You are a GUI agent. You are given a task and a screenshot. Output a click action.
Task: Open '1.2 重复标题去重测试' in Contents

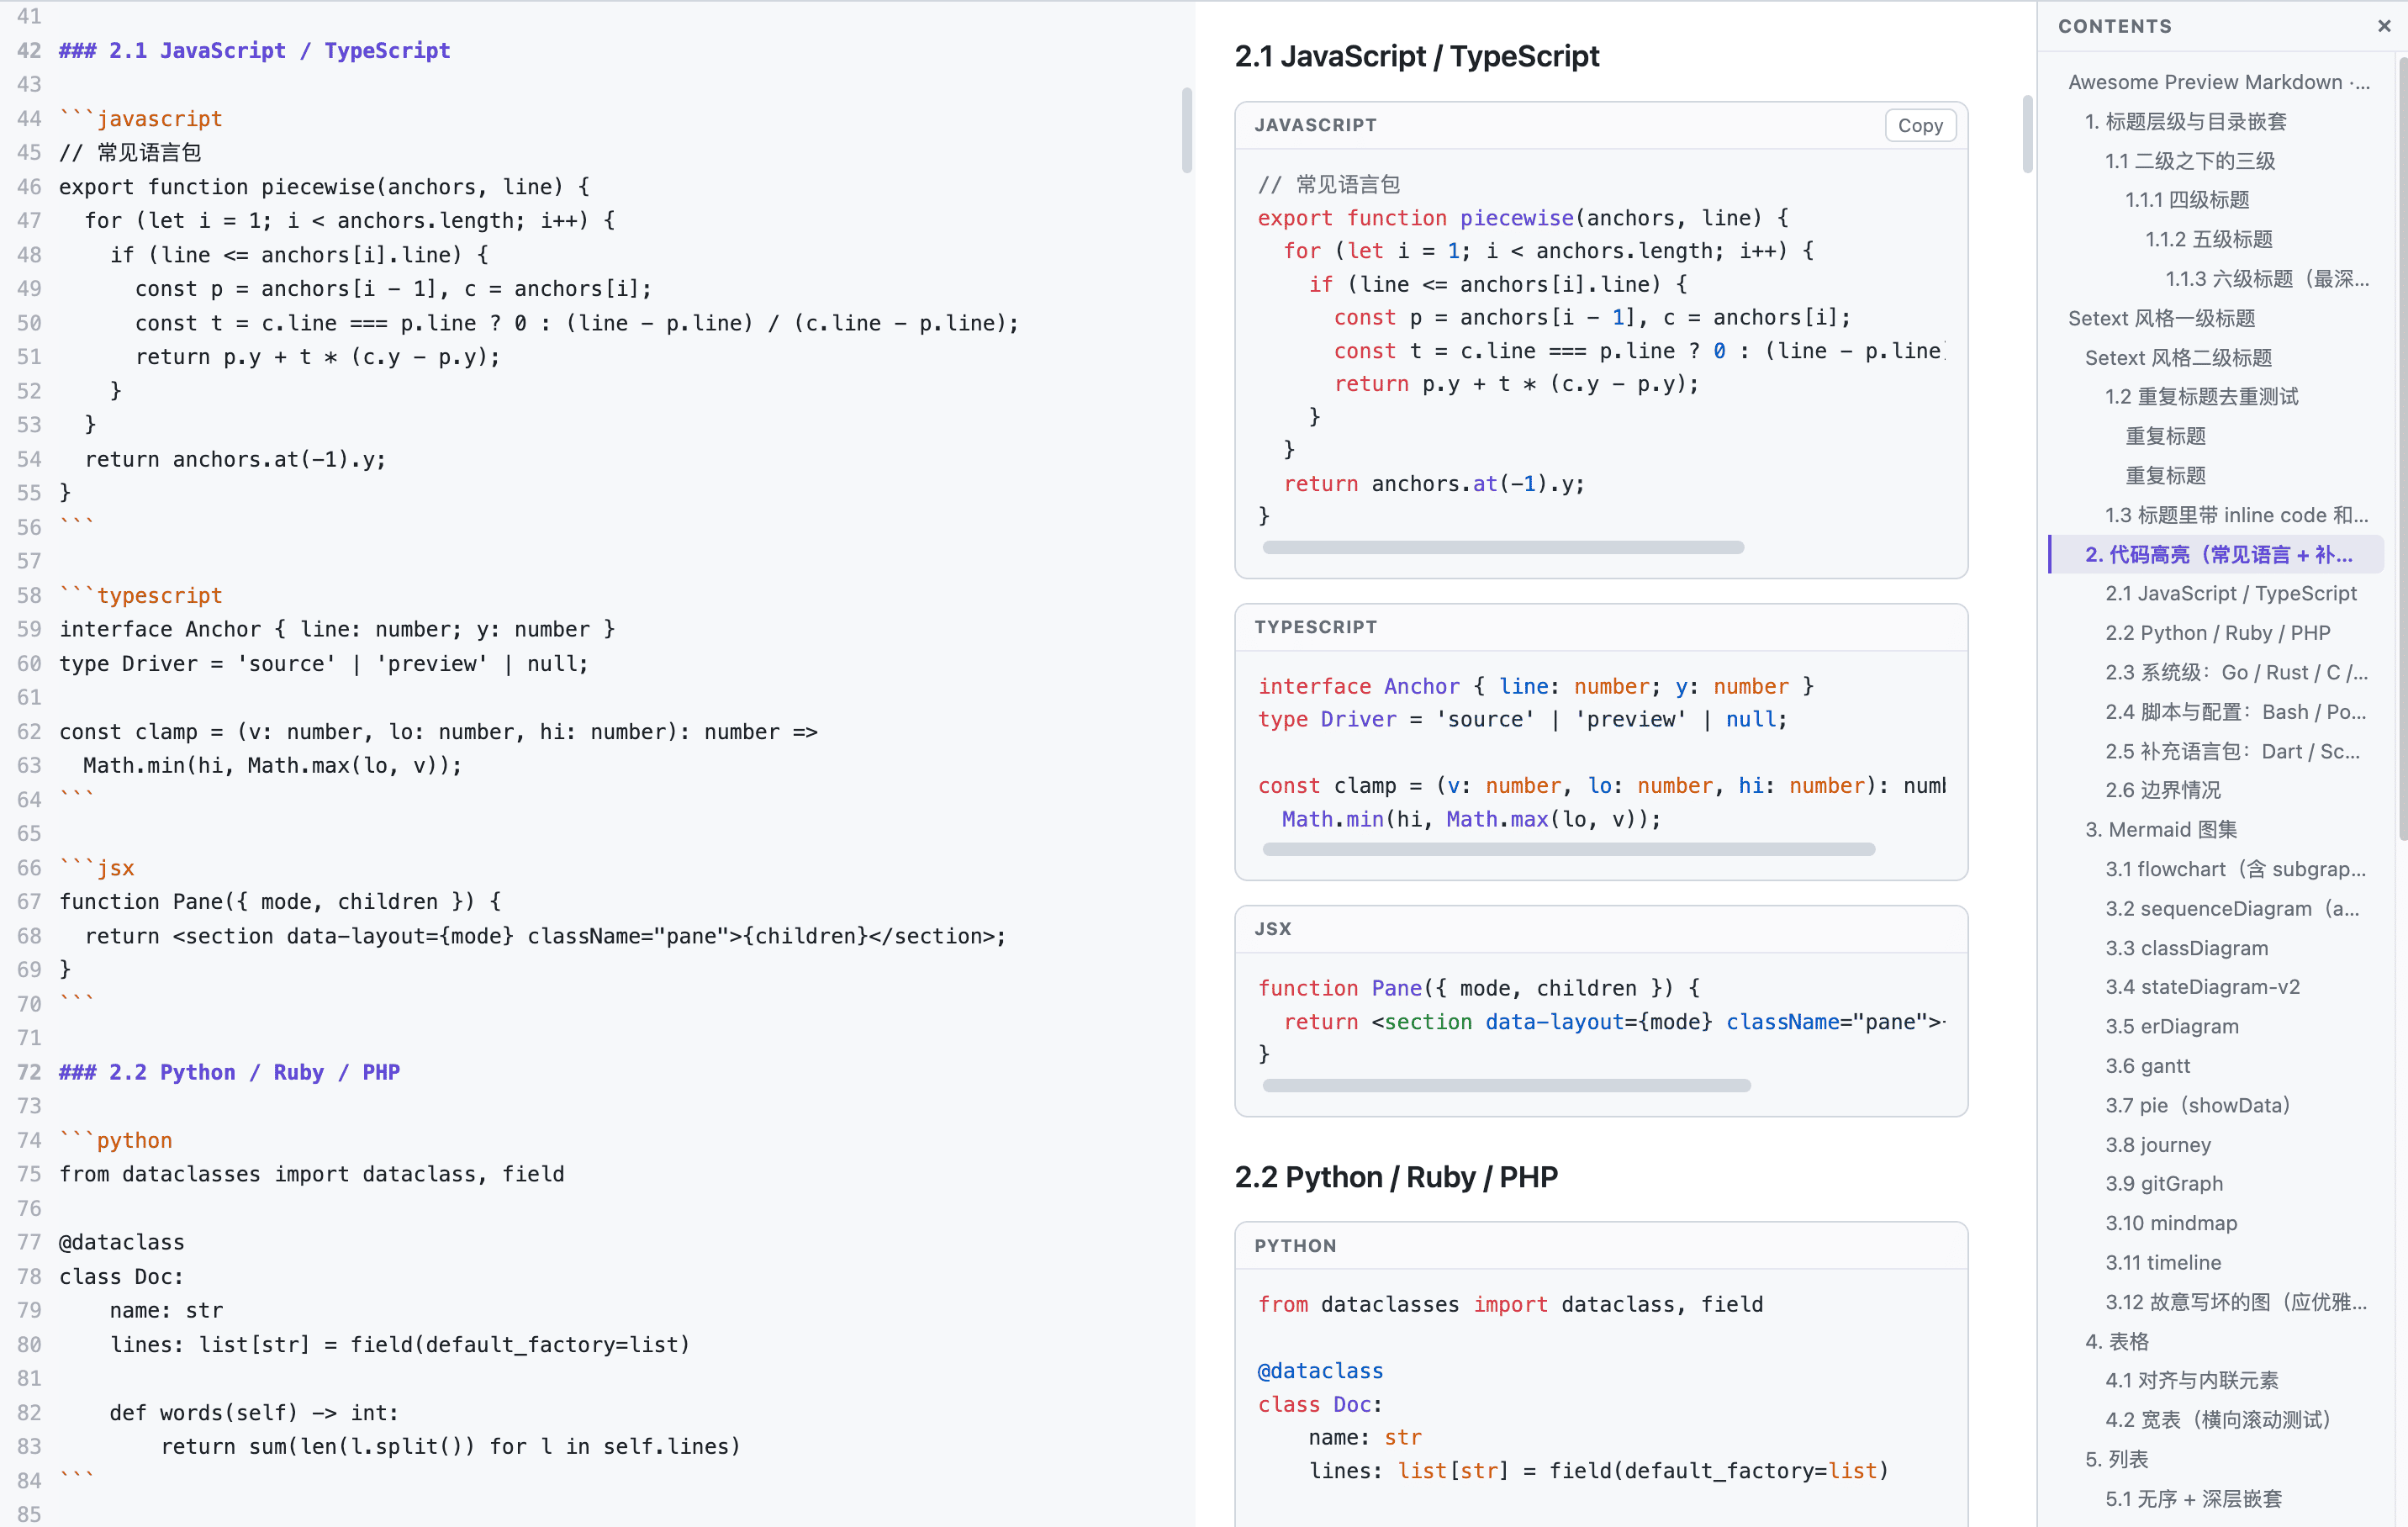2201,396
